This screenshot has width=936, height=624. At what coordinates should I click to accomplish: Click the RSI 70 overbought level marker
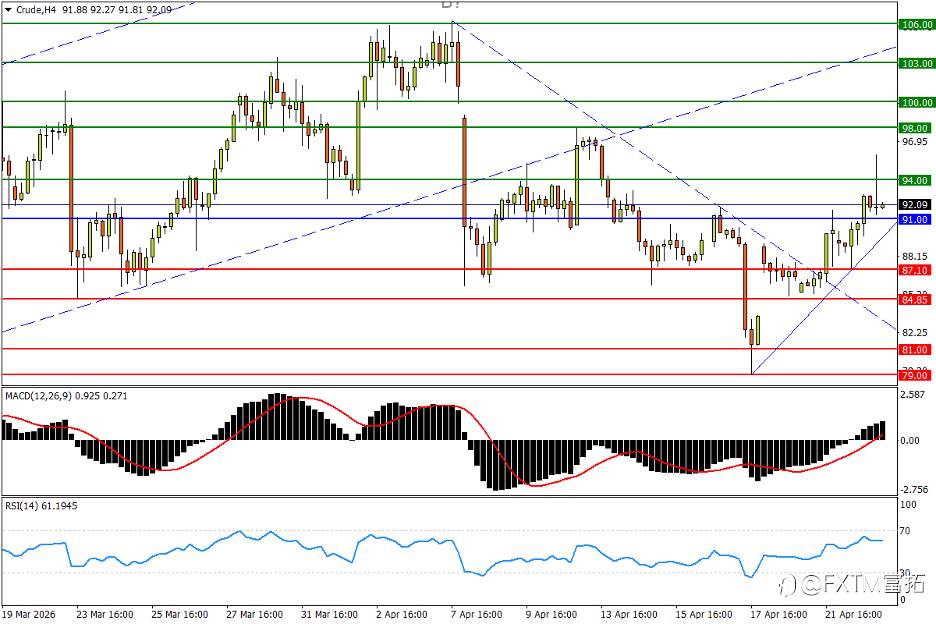[905, 531]
